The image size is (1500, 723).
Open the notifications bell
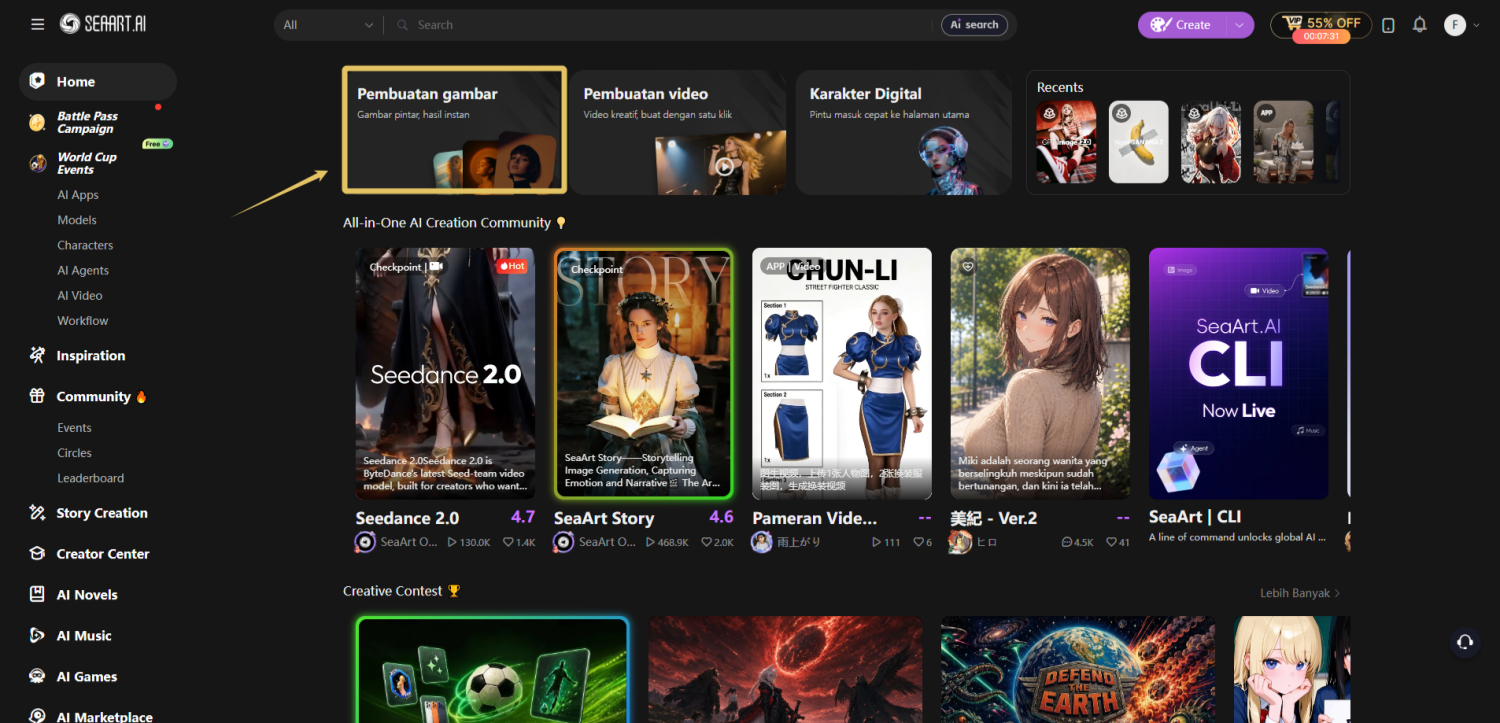tap(1419, 25)
